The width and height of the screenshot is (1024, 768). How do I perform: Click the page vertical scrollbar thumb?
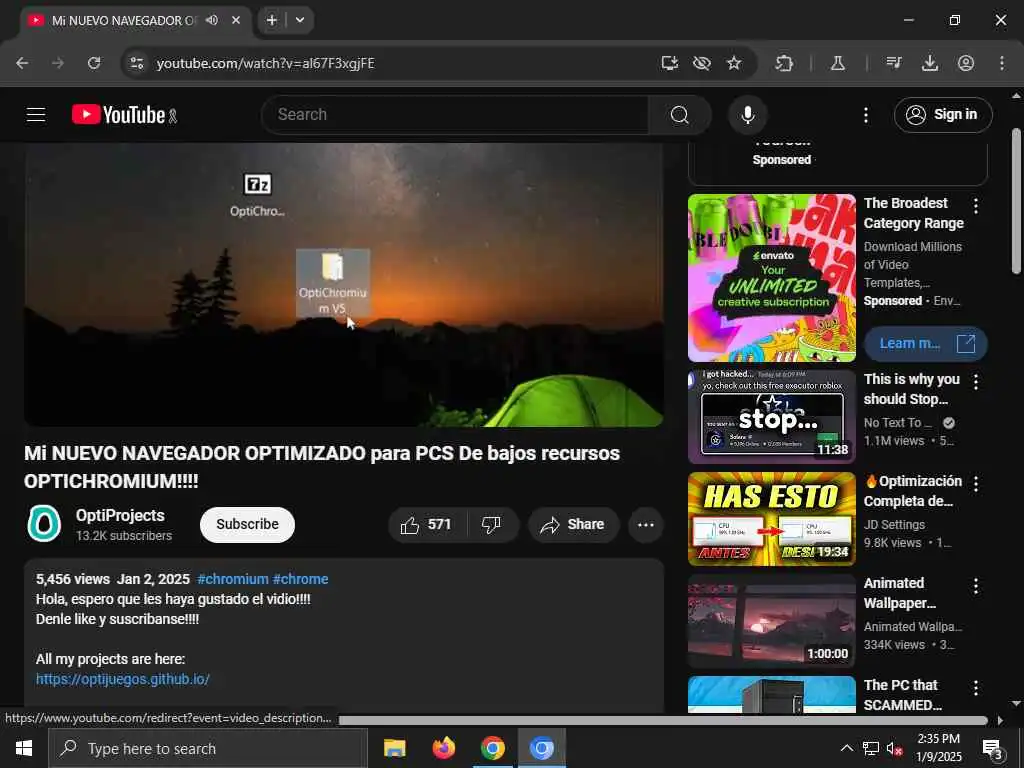[x=1016, y=201]
